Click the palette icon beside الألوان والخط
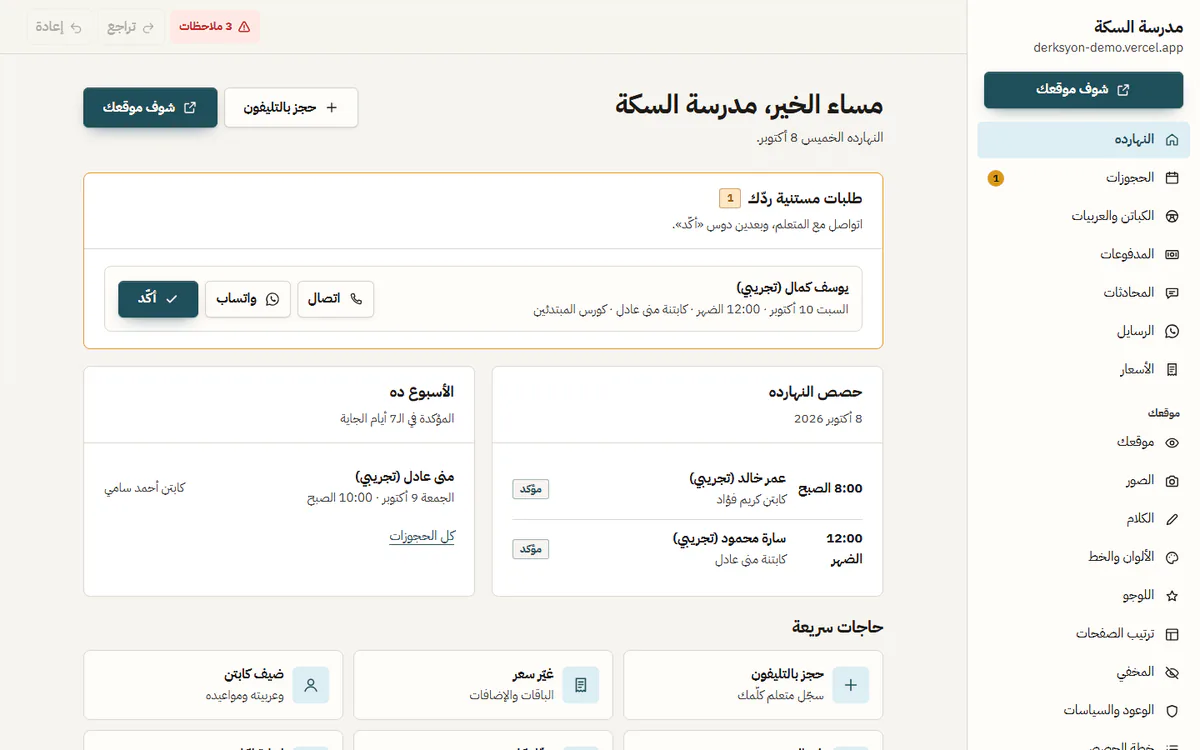 [x=1173, y=557]
